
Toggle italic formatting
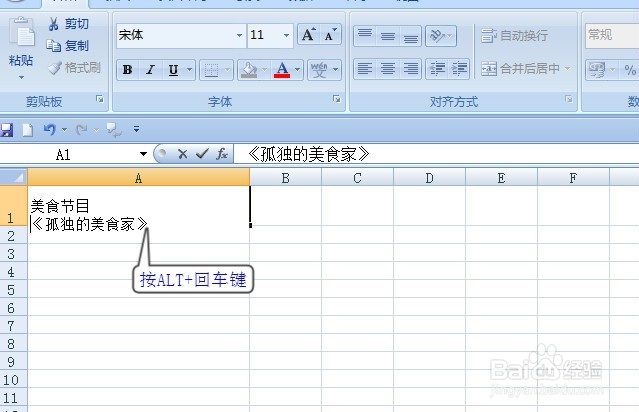click(x=150, y=70)
